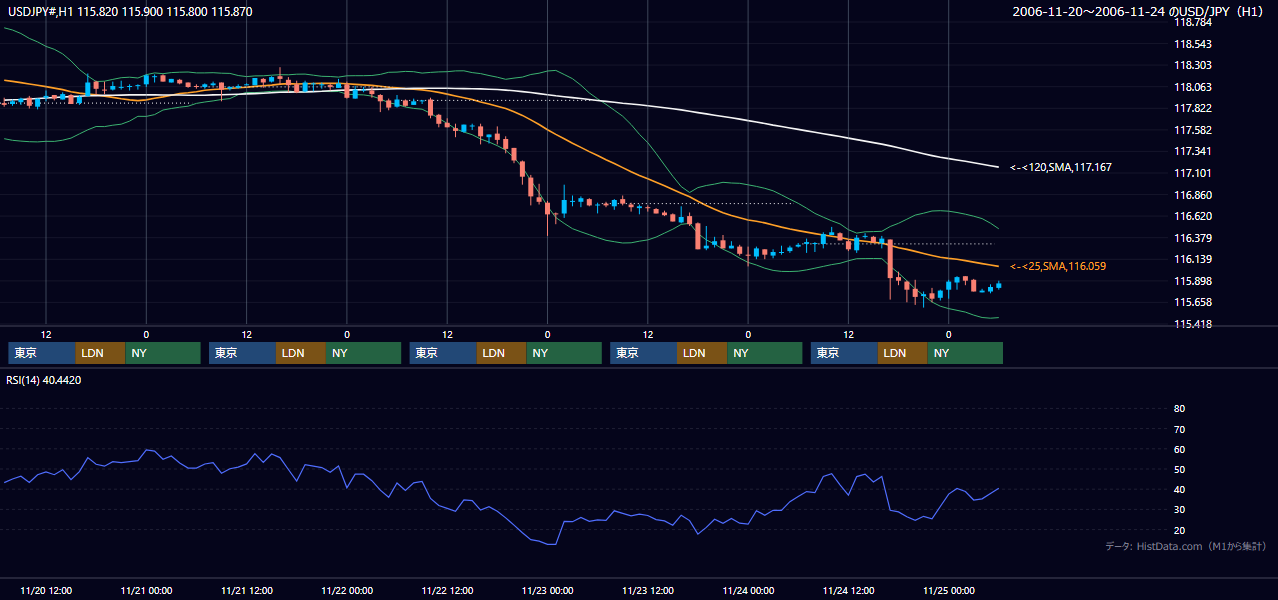Pick RSI scale level 30
Viewport: 1278px width, 600px height.
click(1179, 510)
